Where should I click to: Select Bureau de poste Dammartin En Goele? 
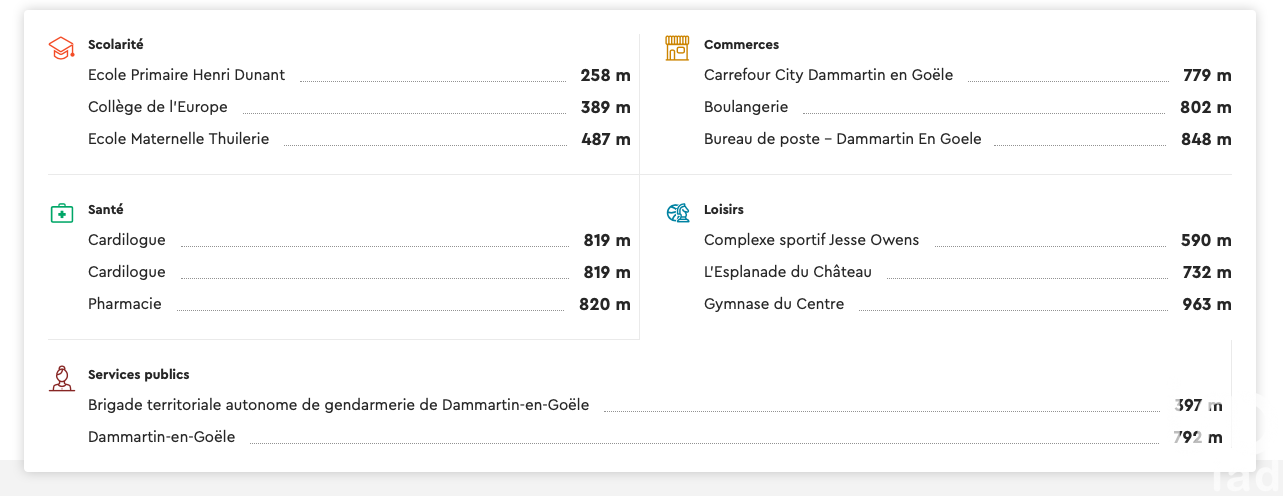[x=842, y=139]
